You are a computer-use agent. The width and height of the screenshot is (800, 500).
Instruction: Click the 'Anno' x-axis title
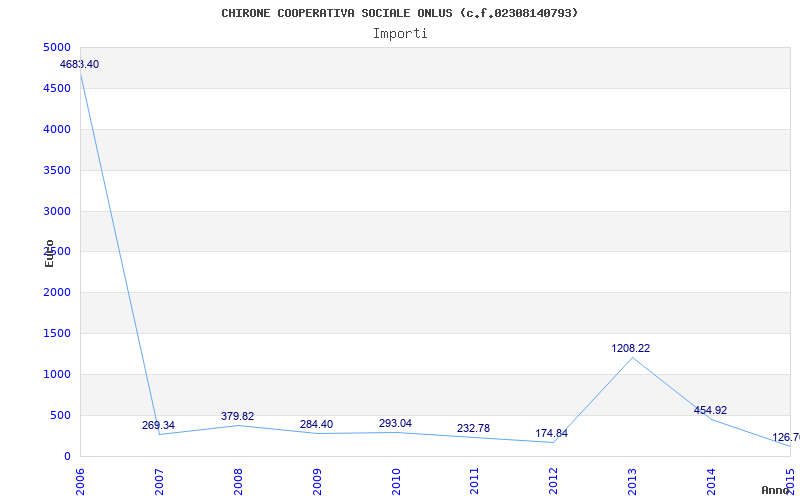coord(776,490)
